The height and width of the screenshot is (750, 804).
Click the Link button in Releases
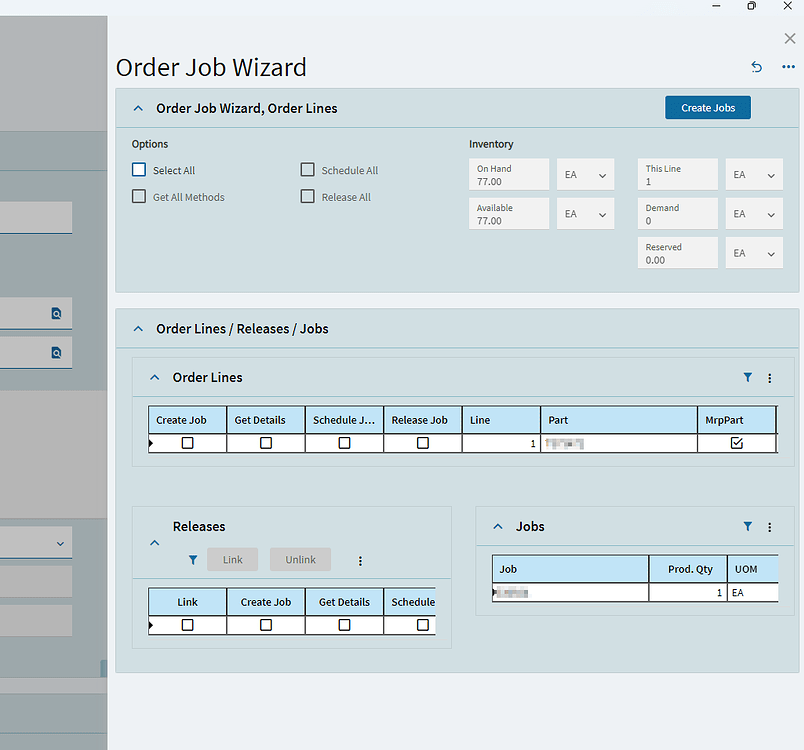232,559
